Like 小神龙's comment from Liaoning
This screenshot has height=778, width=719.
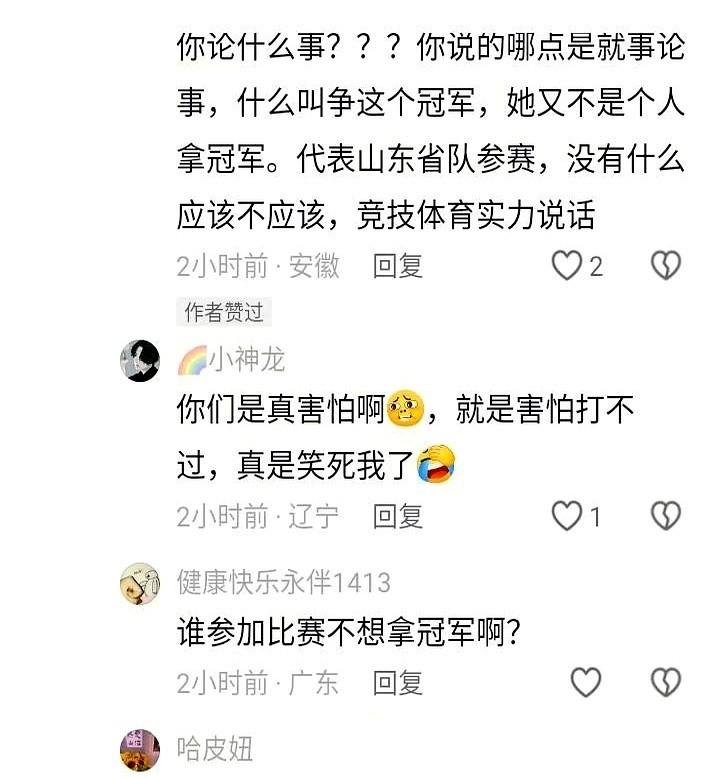(x=567, y=516)
